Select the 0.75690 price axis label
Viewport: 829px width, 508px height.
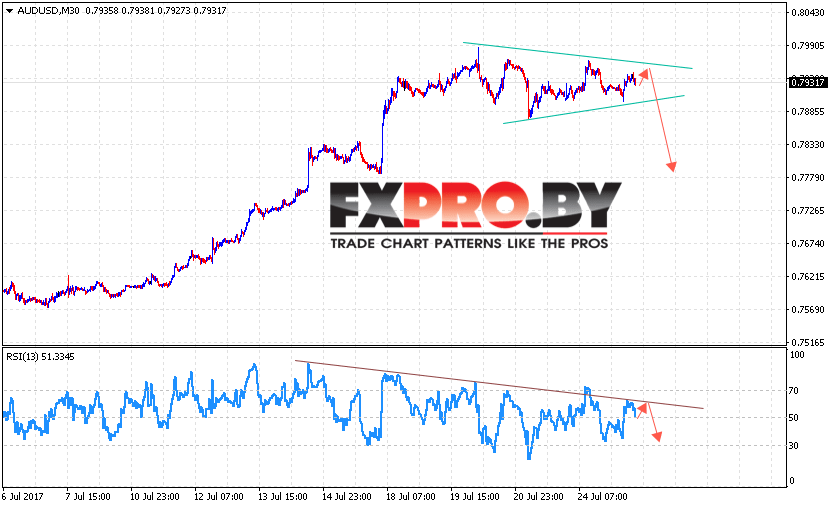808,309
